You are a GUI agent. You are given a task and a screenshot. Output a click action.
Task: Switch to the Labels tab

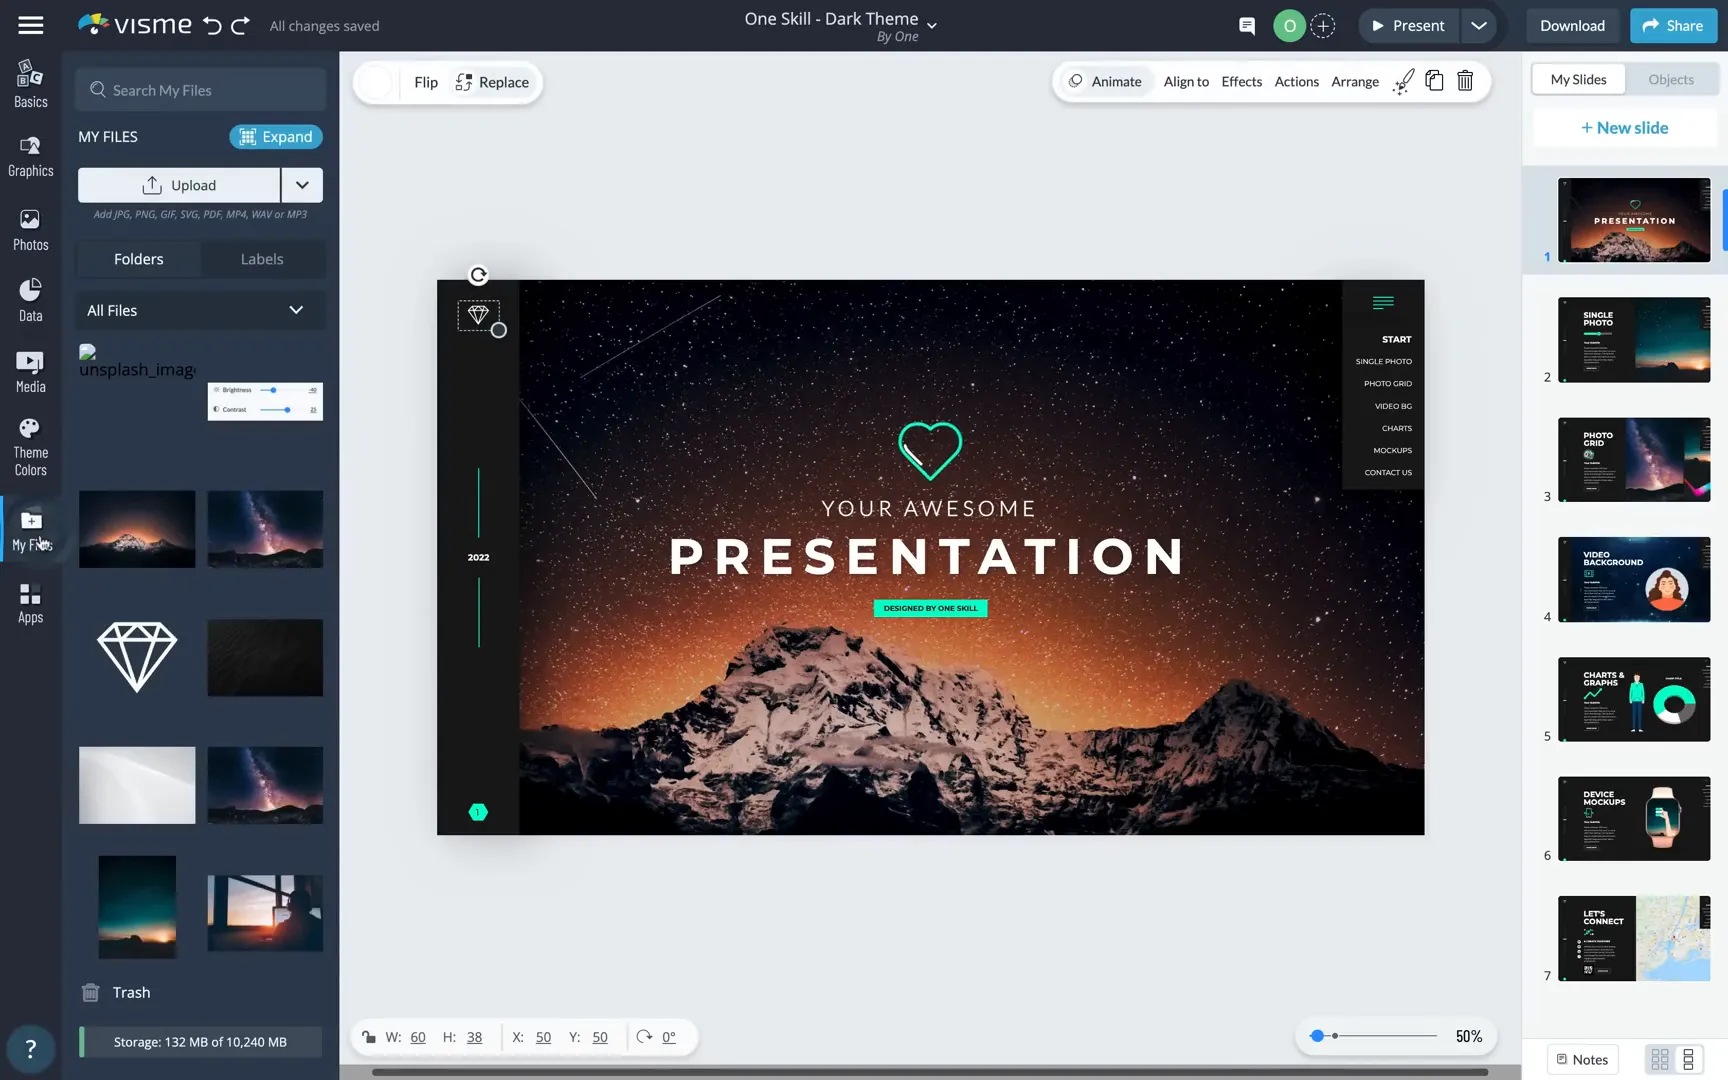[261, 259]
